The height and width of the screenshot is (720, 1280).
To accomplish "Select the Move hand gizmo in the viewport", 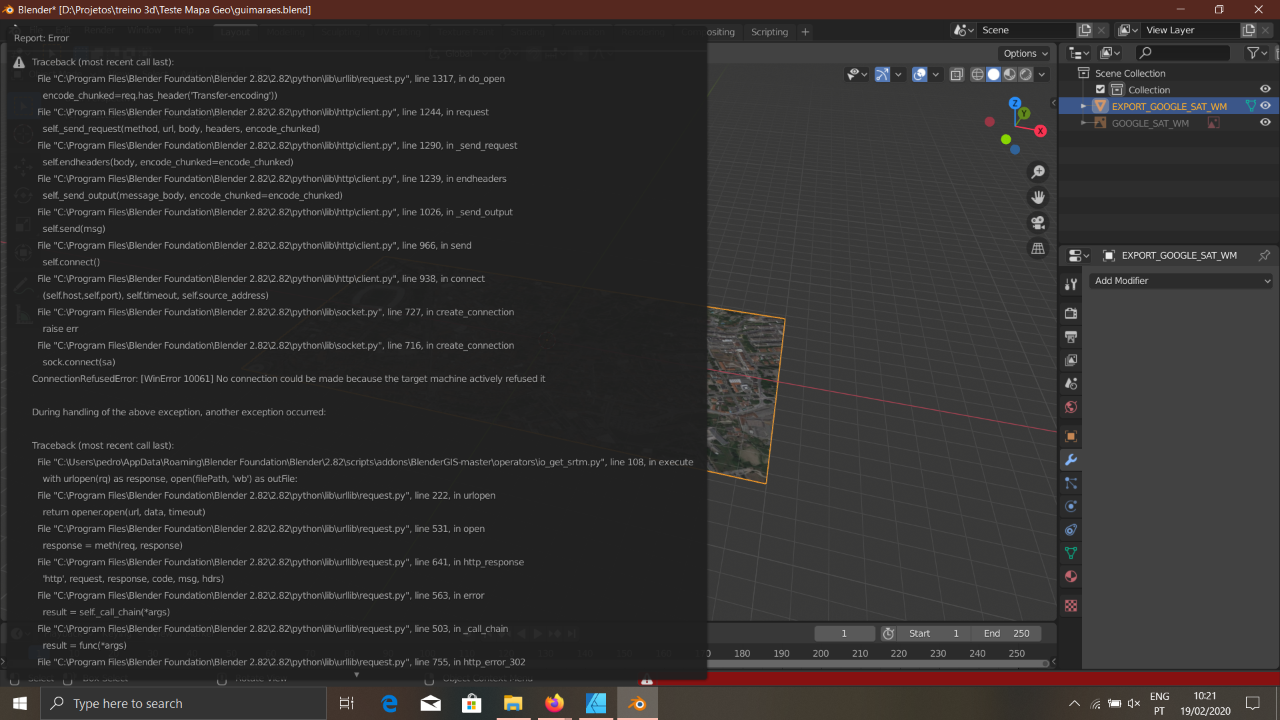I will [x=1038, y=197].
